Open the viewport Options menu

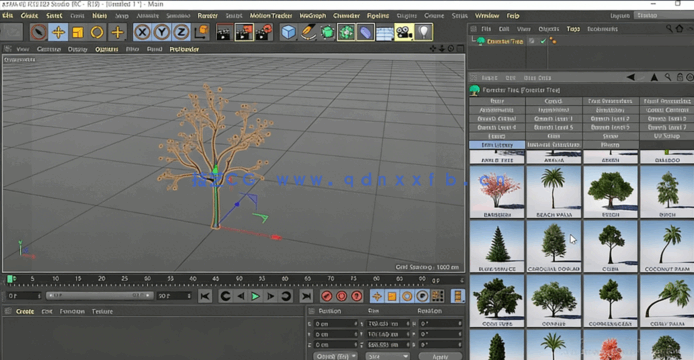(107, 49)
